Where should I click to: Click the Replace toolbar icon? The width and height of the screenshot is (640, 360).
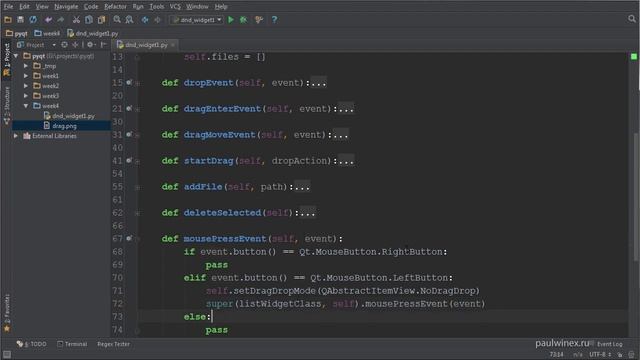[129, 20]
